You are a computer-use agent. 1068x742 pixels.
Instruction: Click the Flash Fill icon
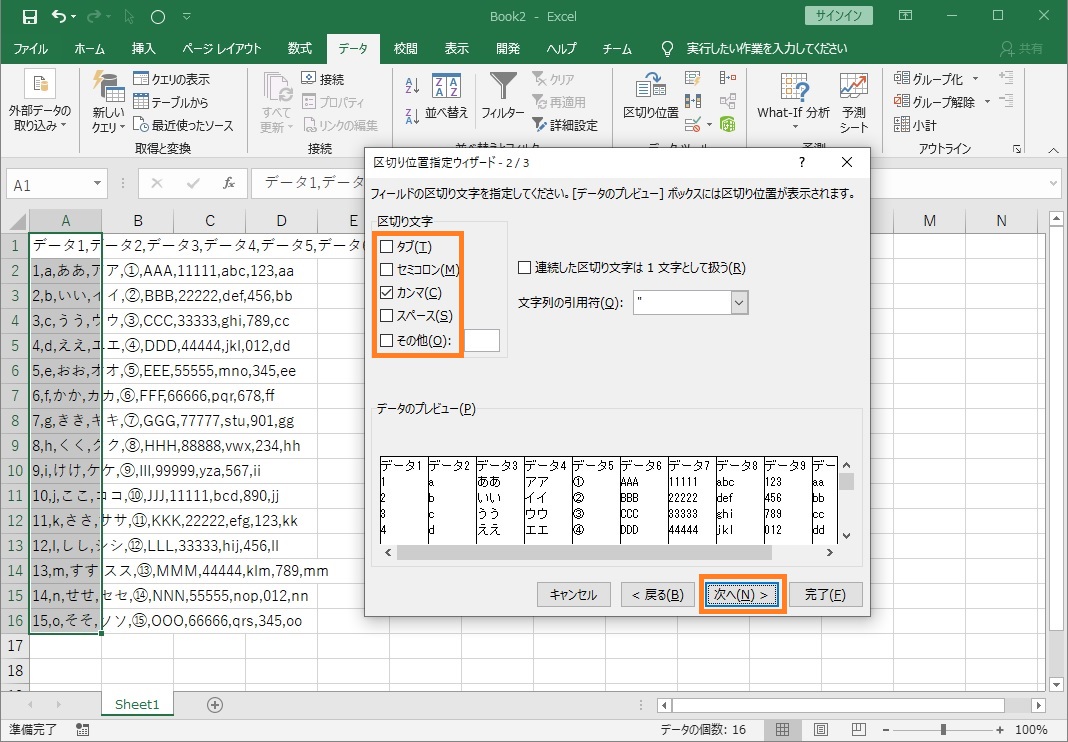(x=693, y=79)
